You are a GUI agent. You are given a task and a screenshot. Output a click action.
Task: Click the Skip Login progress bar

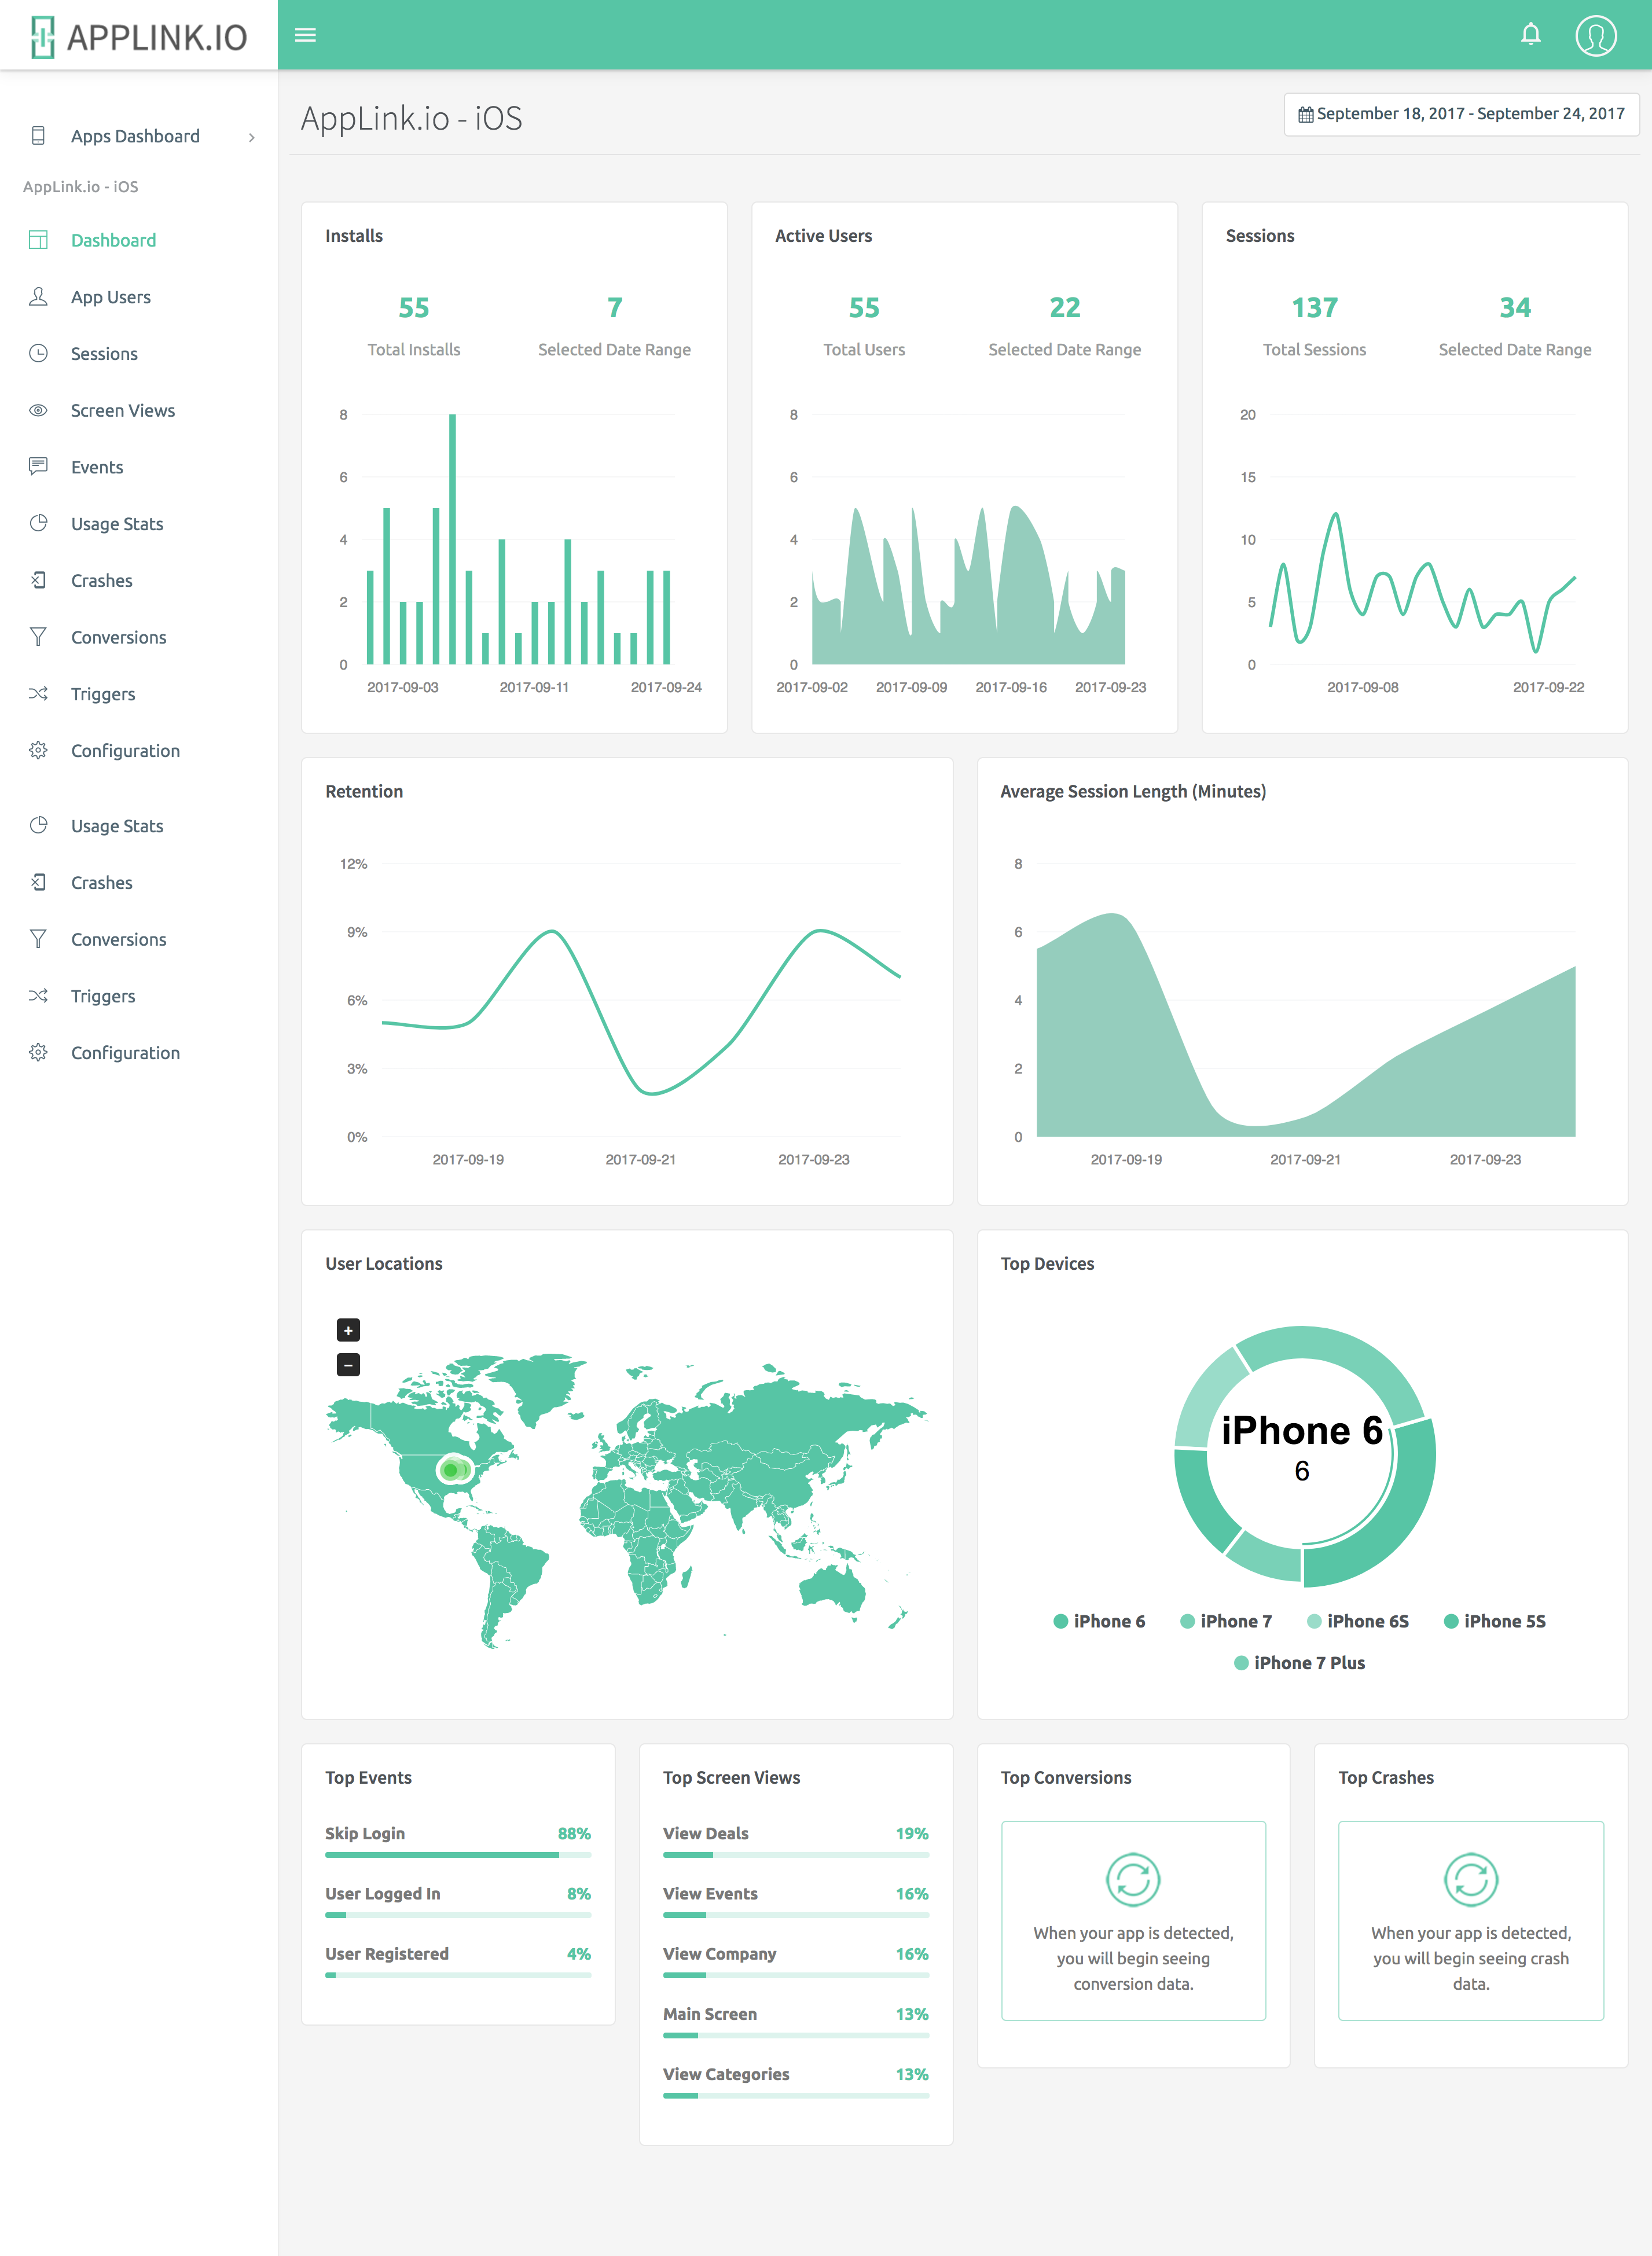pos(458,1855)
